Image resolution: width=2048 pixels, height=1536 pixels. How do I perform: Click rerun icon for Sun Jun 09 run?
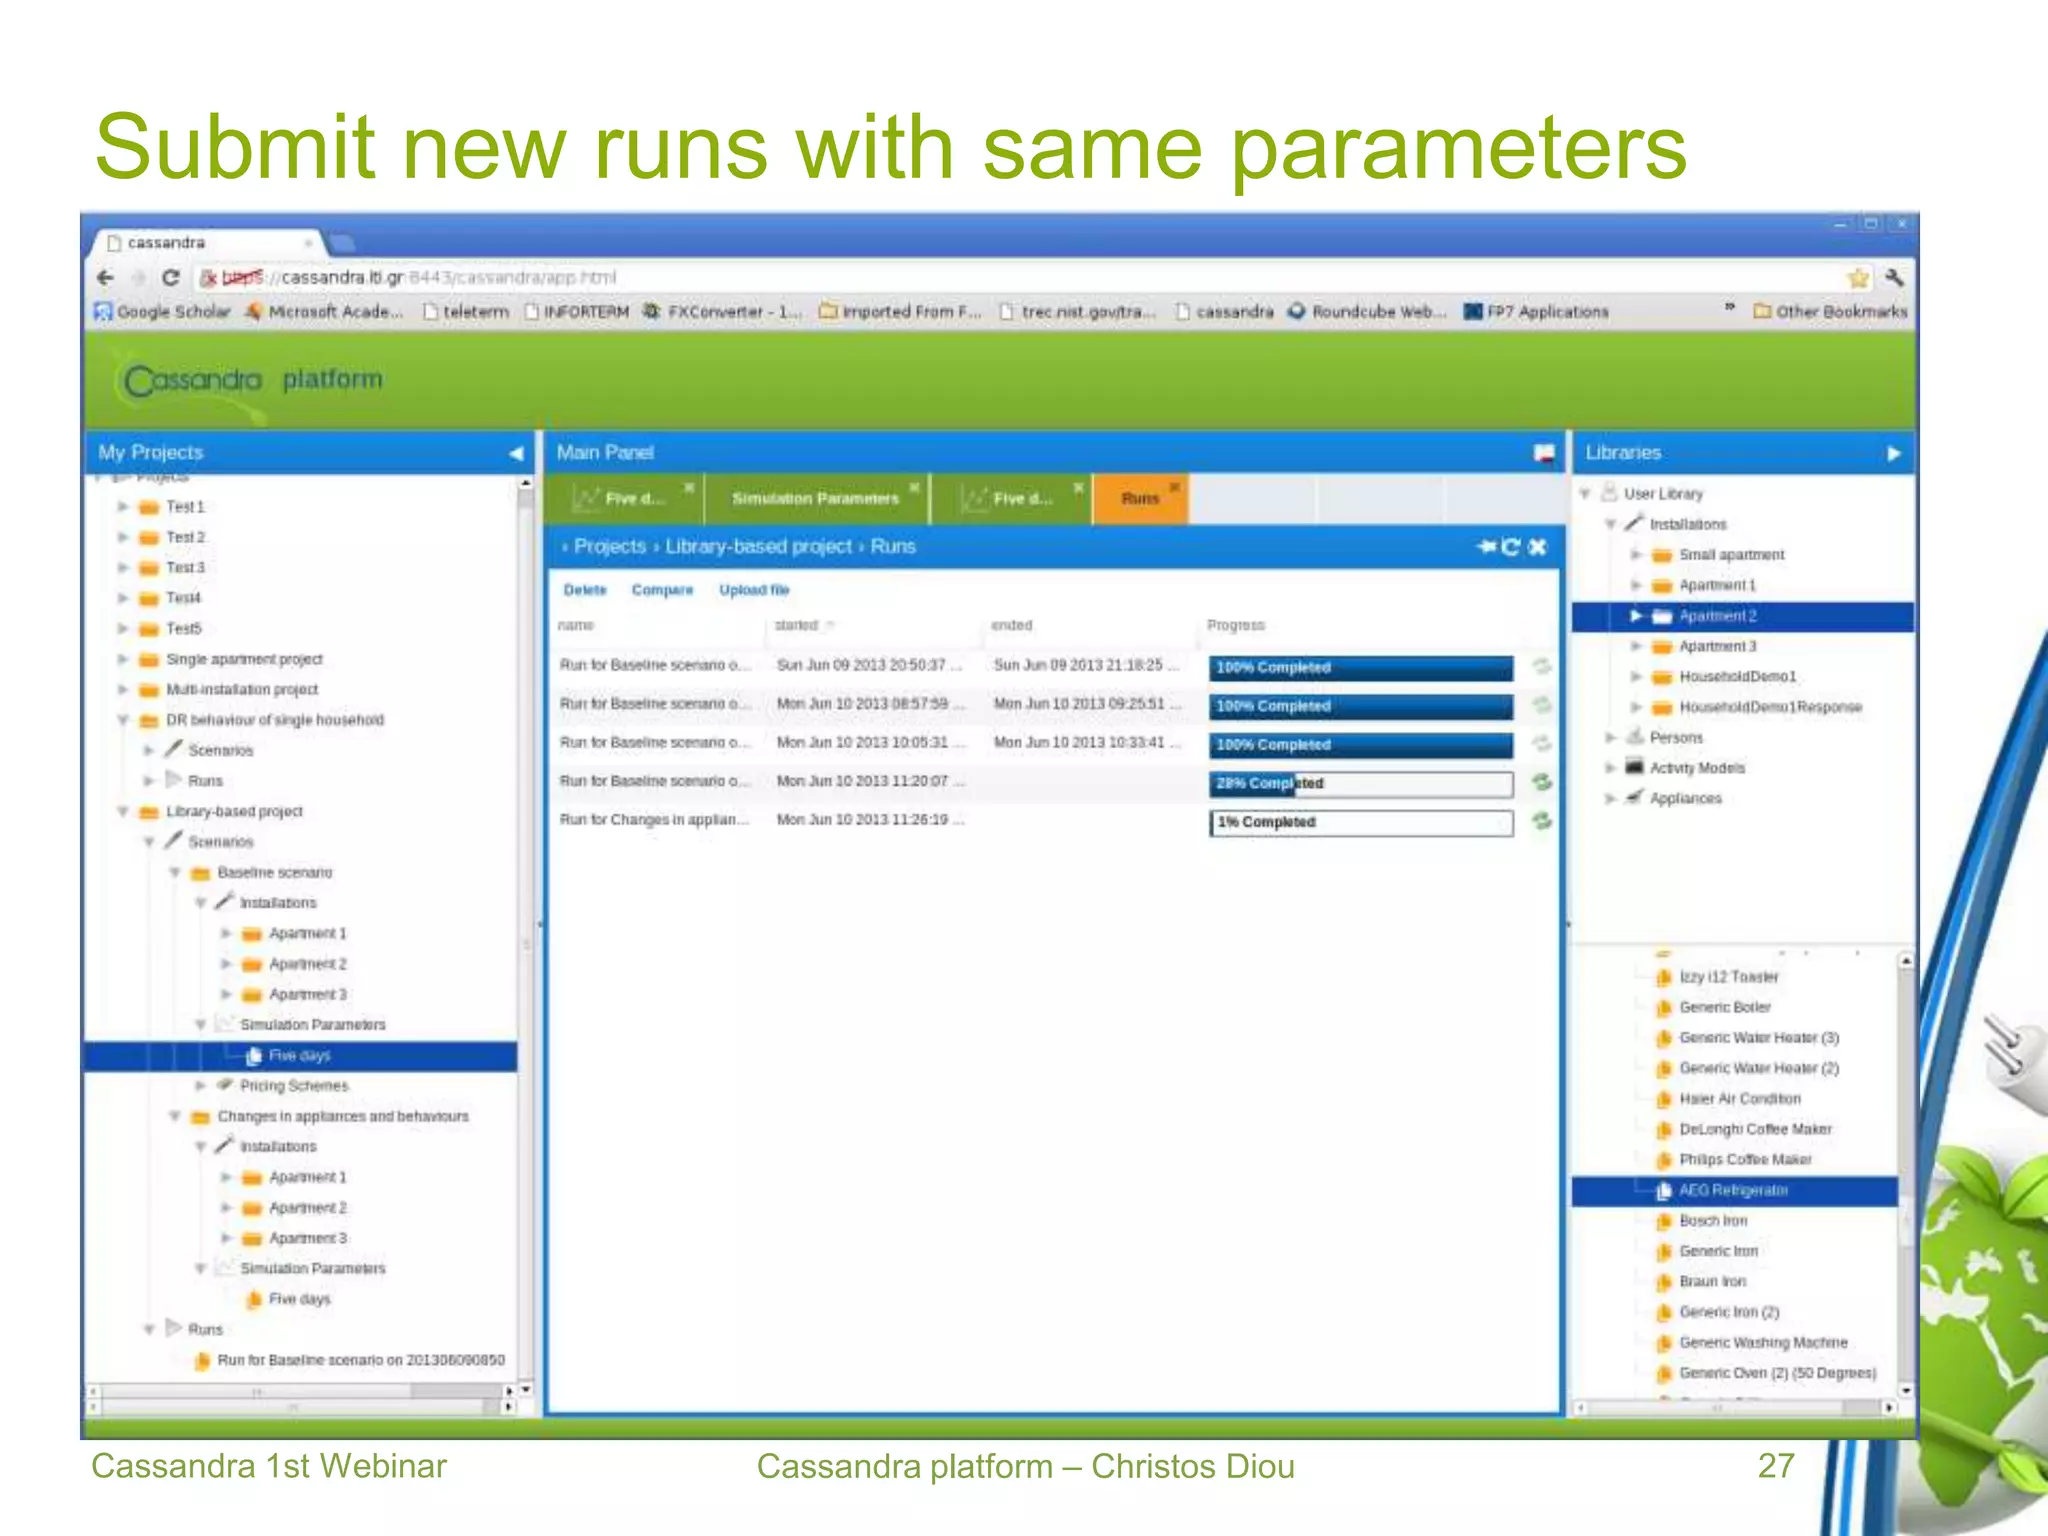[x=1542, y=666]
